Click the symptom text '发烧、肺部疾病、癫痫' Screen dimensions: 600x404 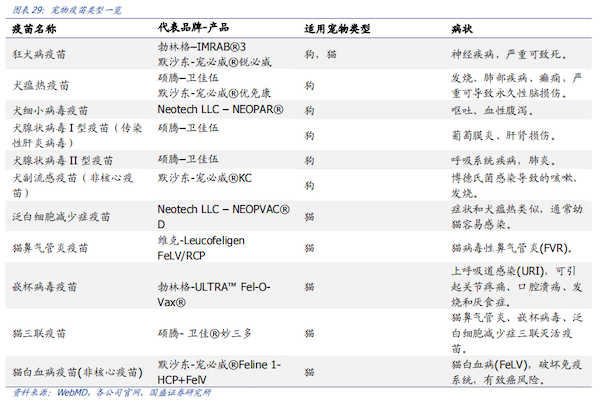click(505, 78)
